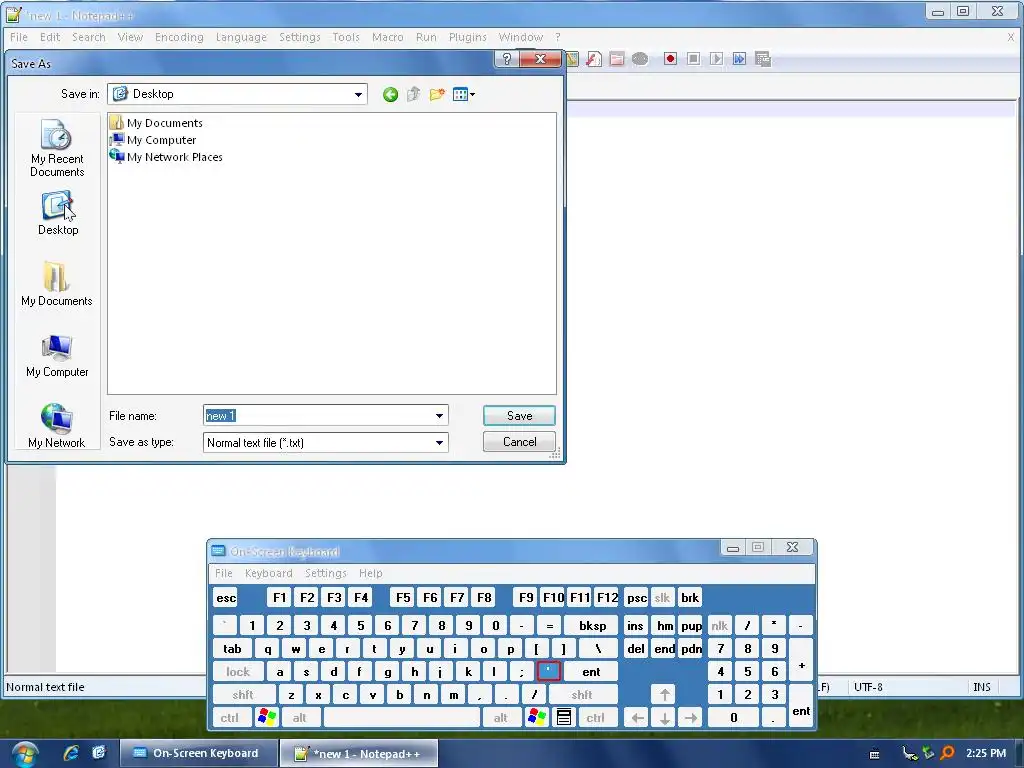The image size is (1024, 768).
Task: Open On-Screen Keyboard Keyboard menu
Action: tap(268, 573)
